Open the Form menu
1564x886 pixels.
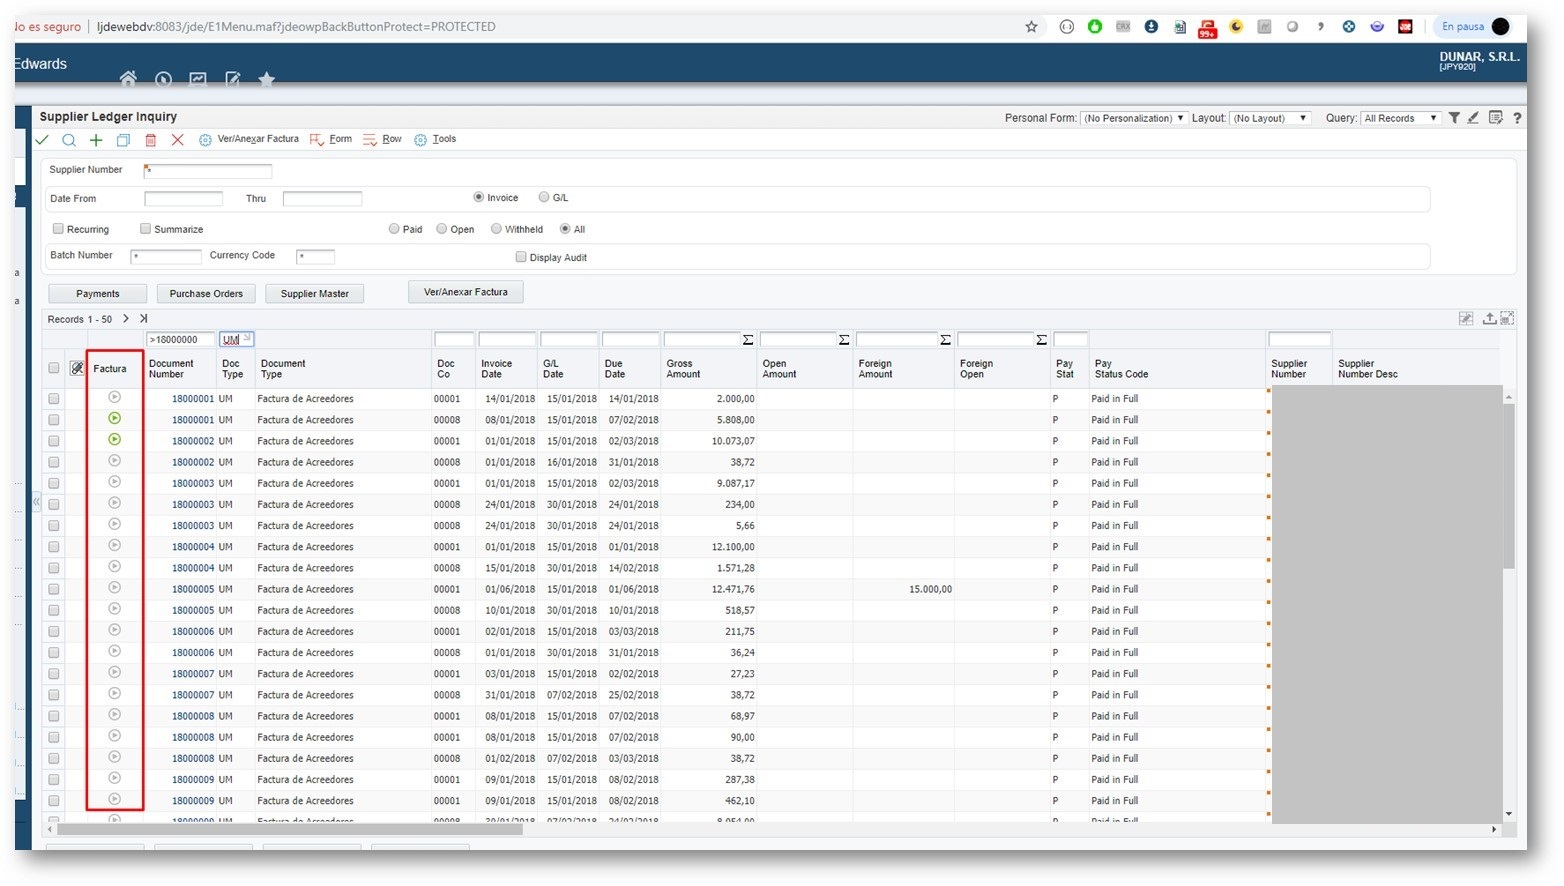point(340,139)
